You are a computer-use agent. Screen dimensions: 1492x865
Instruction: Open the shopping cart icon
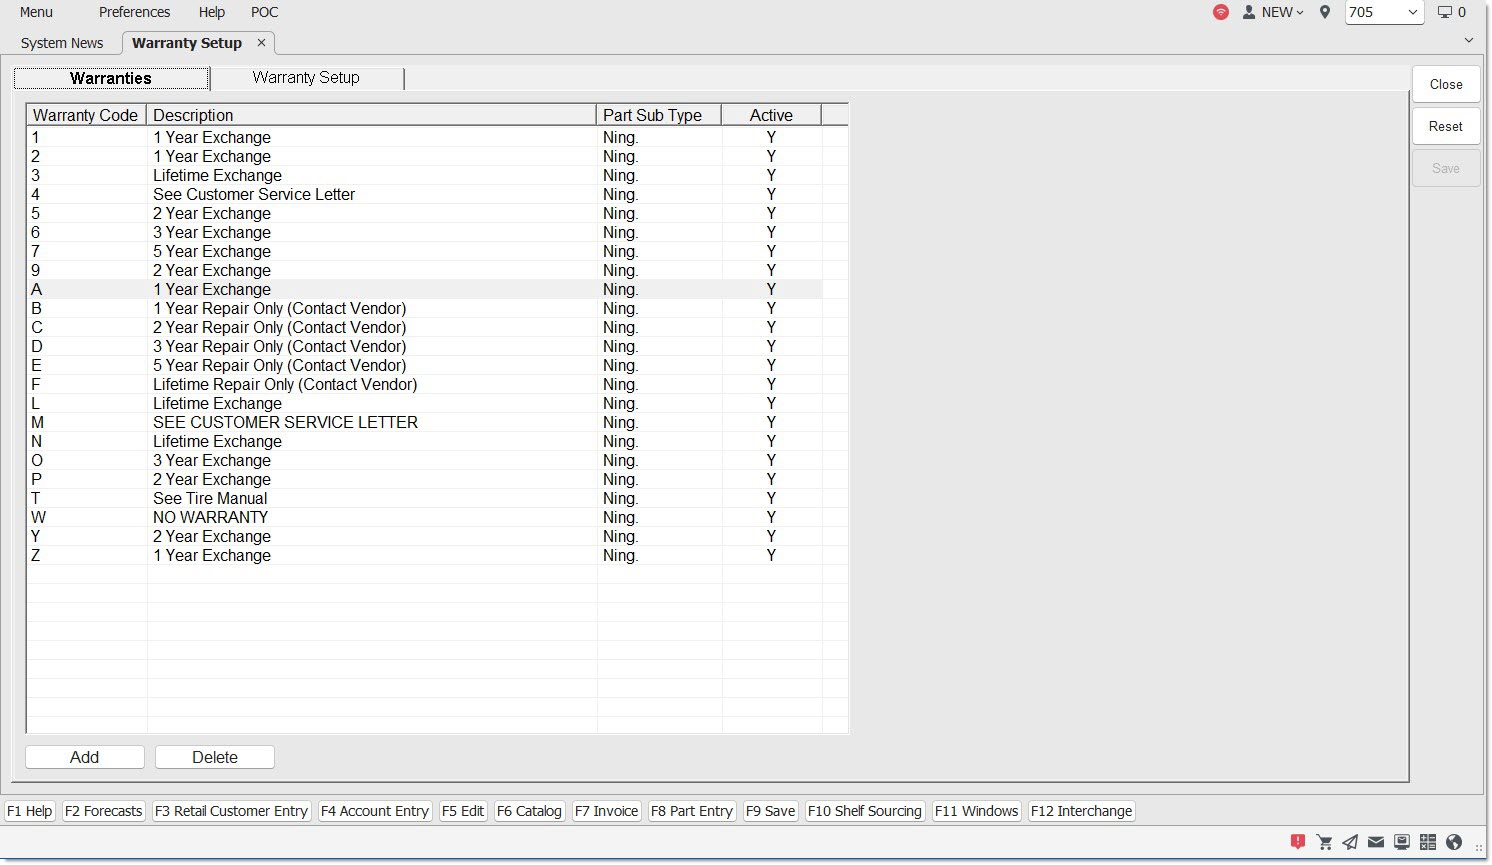click(x=1324, y=842)
